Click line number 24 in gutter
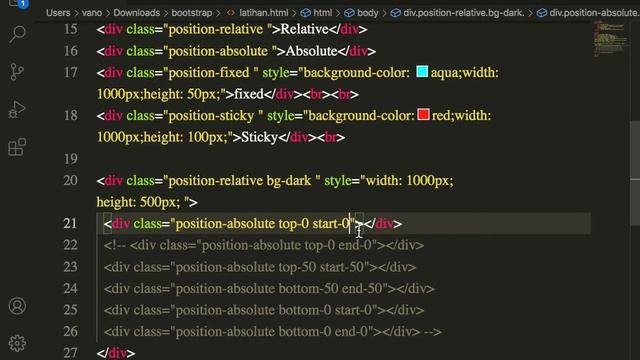Viewport: 640px width, 360px height. (71, 288)
